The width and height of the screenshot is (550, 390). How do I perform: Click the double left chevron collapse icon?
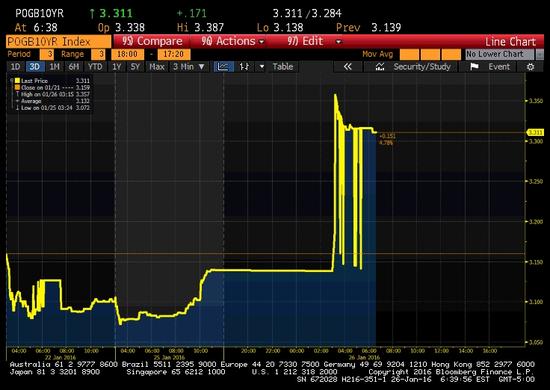[348, 67]
